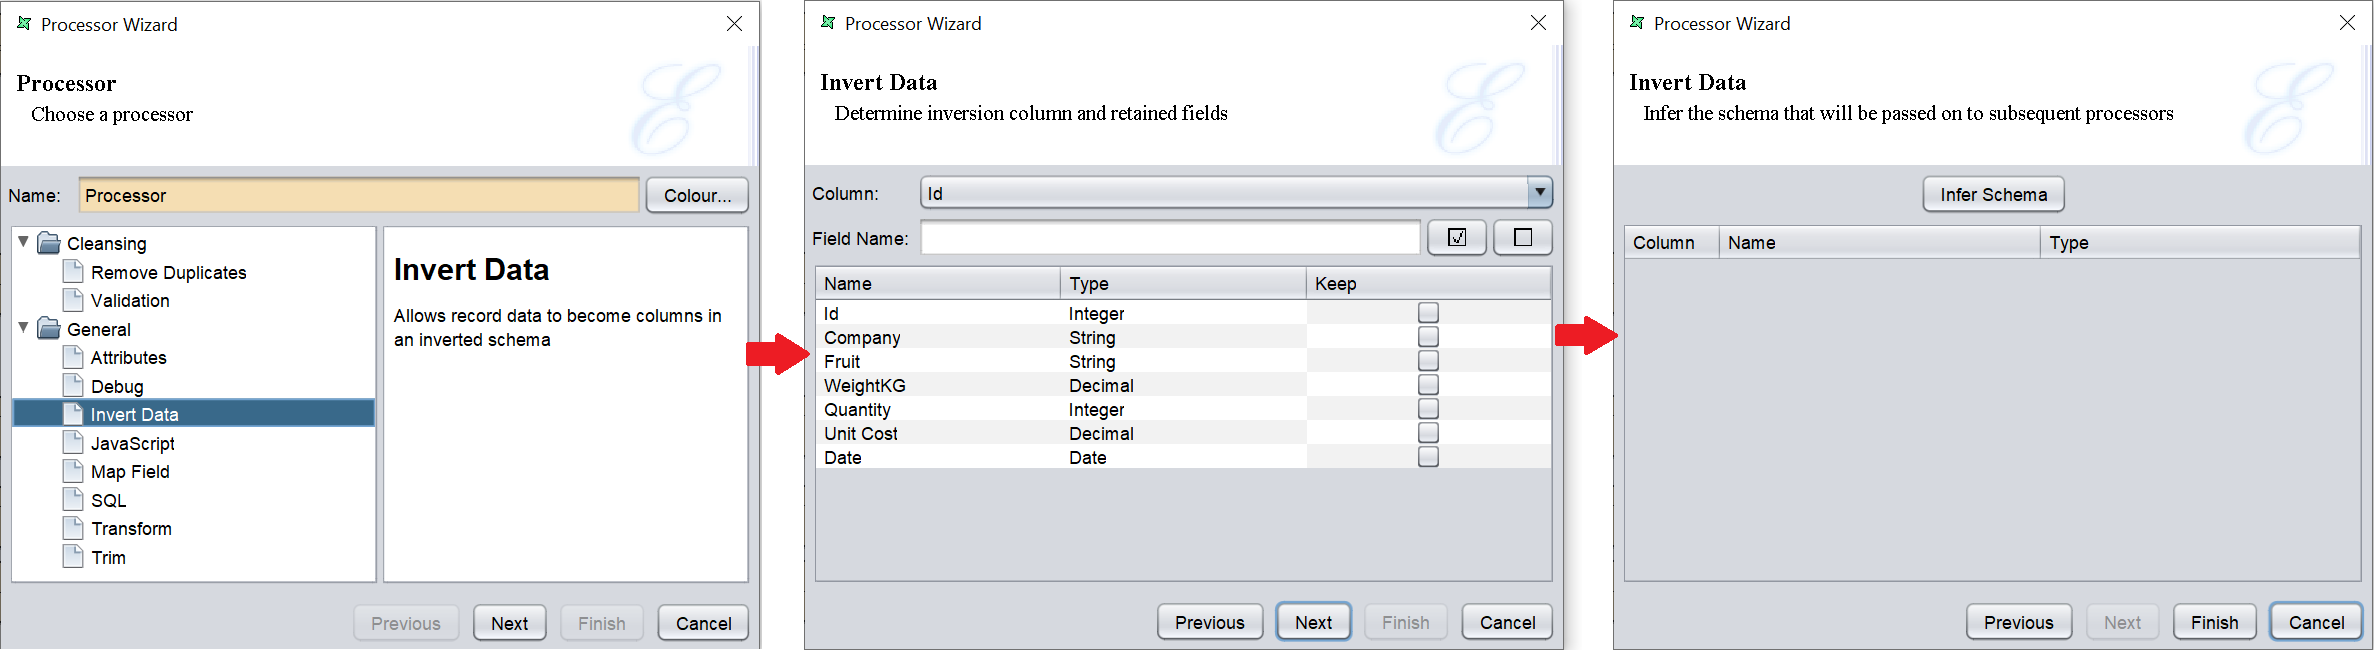Open the Colour... picker button
The width and height of the screenshot is (2374, 650).
[x=697, y=196]
